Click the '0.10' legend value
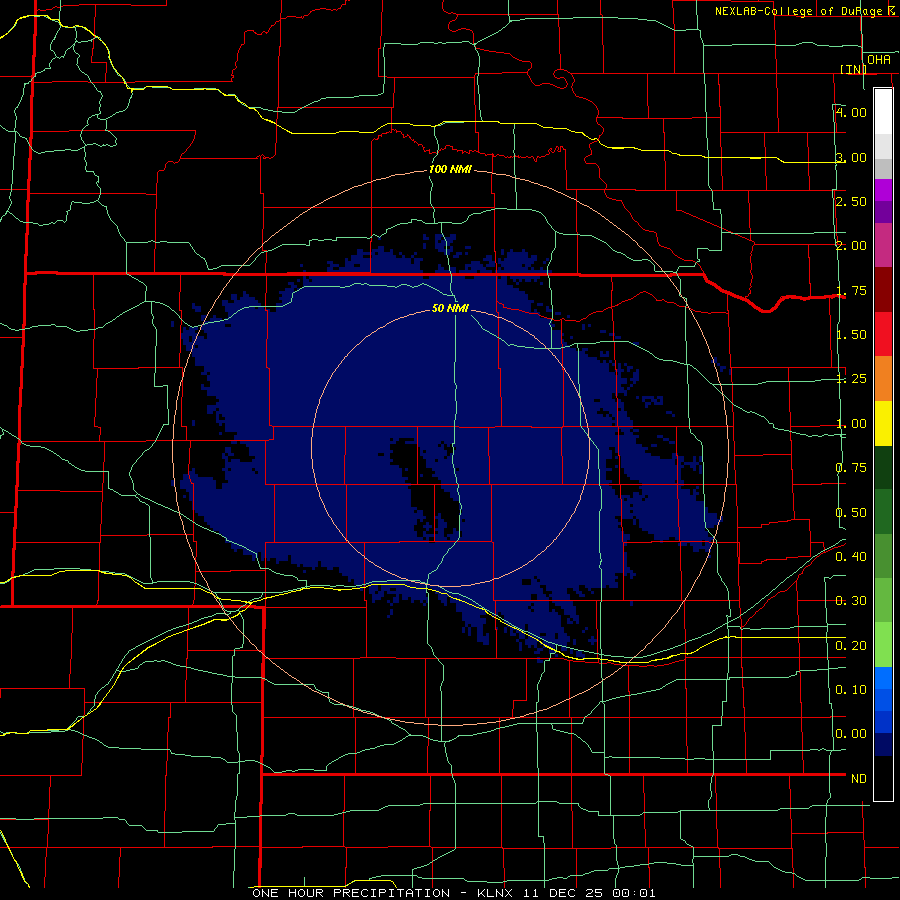The height and width of the screenshot is (900, 900). click(x=851, y=690)
